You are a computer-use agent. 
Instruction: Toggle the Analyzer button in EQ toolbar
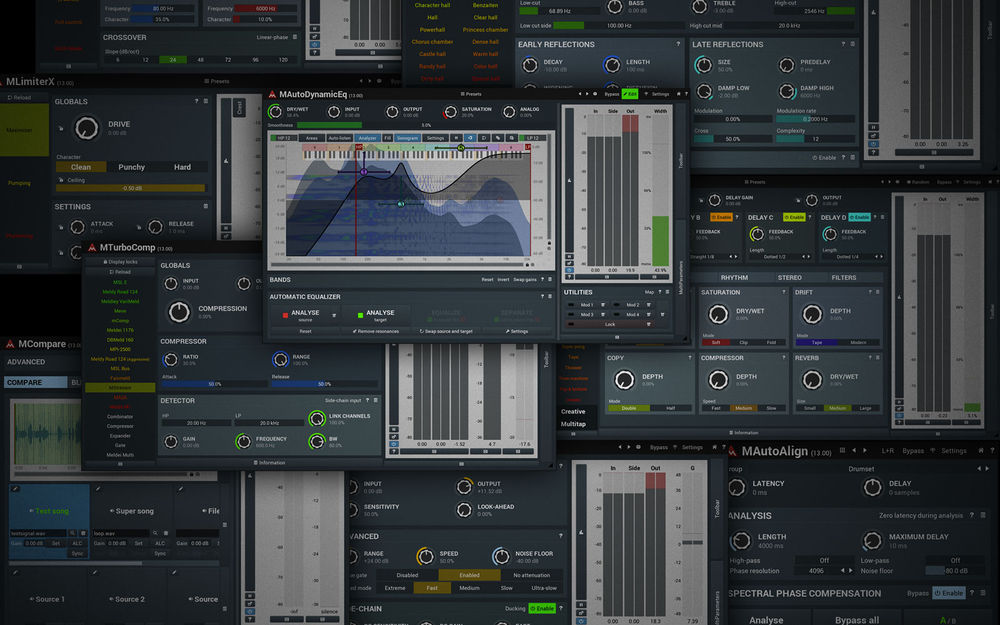point(367,138)
